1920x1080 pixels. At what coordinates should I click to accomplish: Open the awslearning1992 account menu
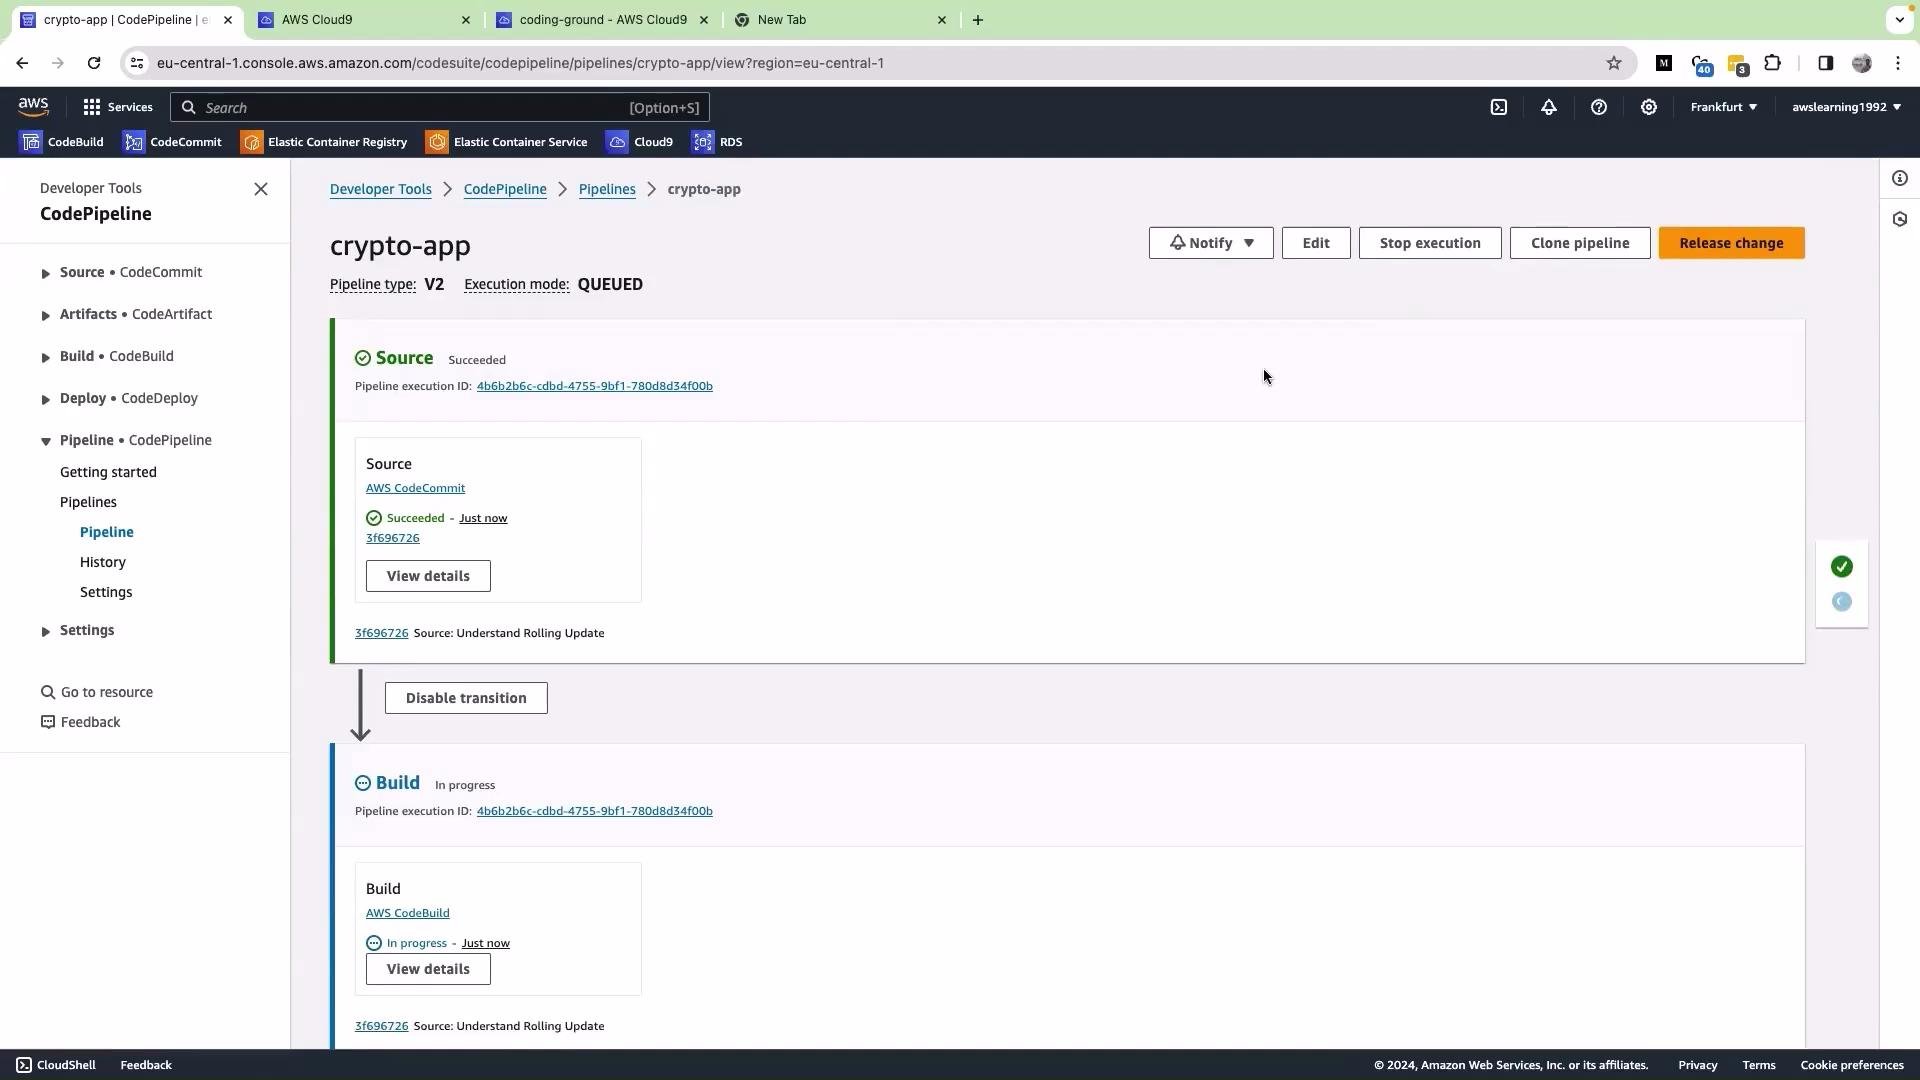[1846, 107]
